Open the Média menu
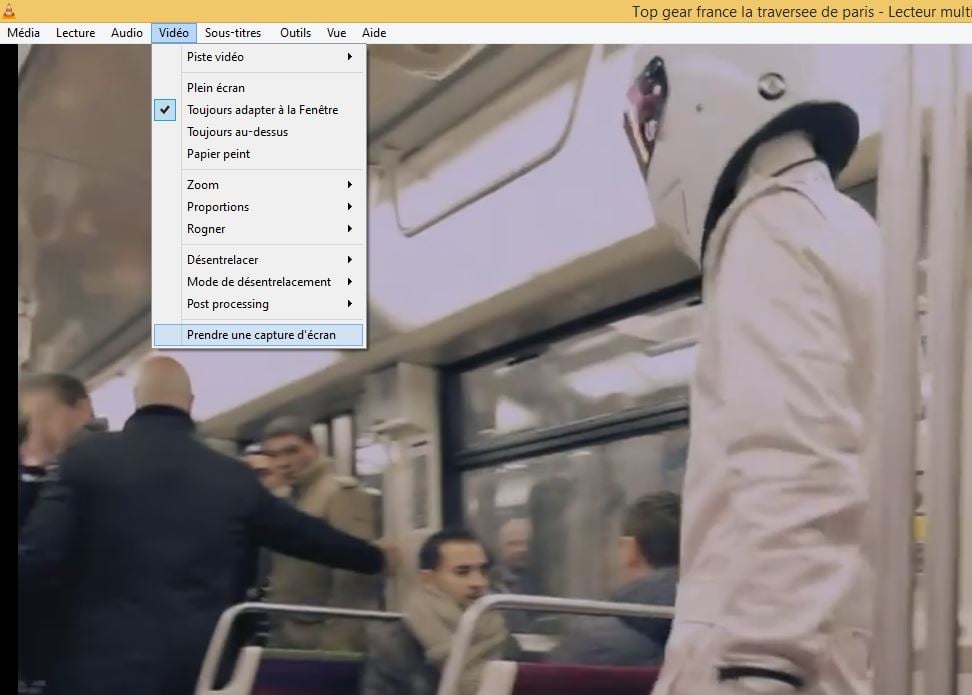This screenshot has height=695, width=972. (24, 33)
